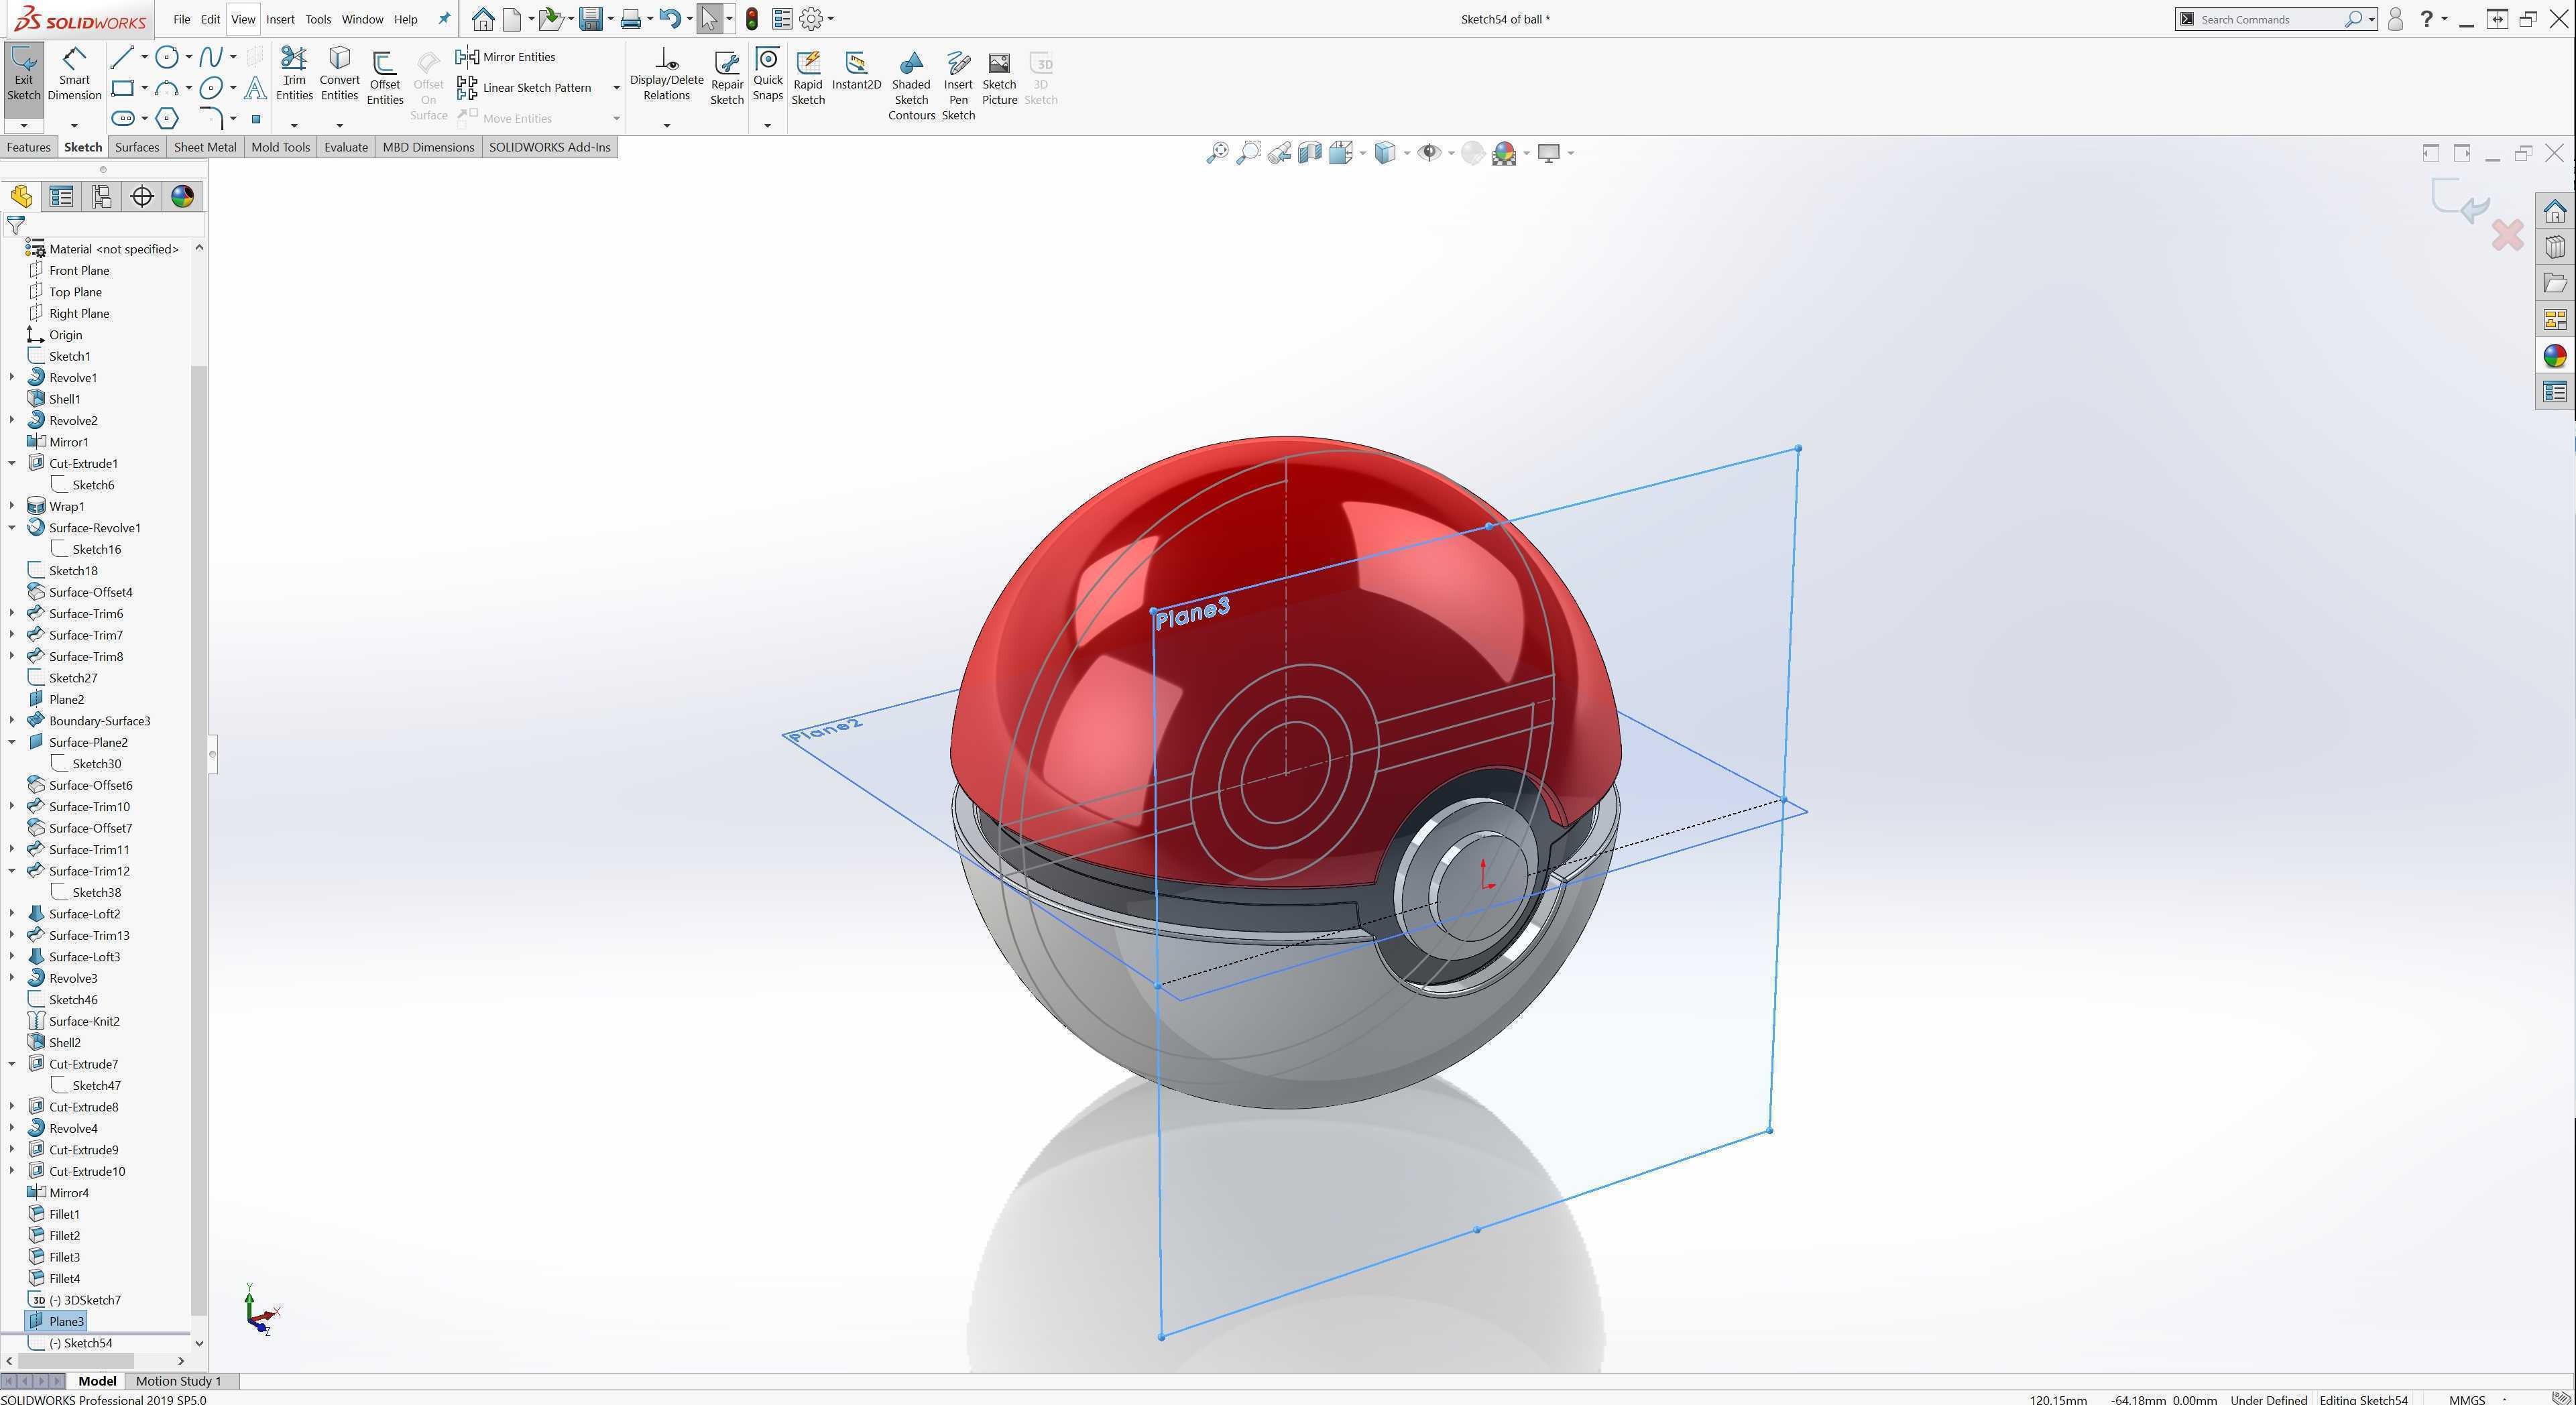Open the Edit Appearance sphere icon
This screenshot has width=2576, height=1405.
click(x=1472, y=153)
